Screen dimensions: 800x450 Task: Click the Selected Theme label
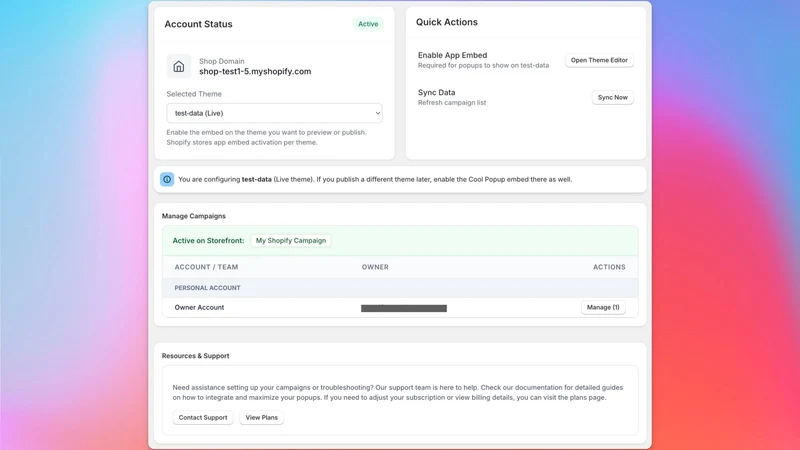pos(194,94)
